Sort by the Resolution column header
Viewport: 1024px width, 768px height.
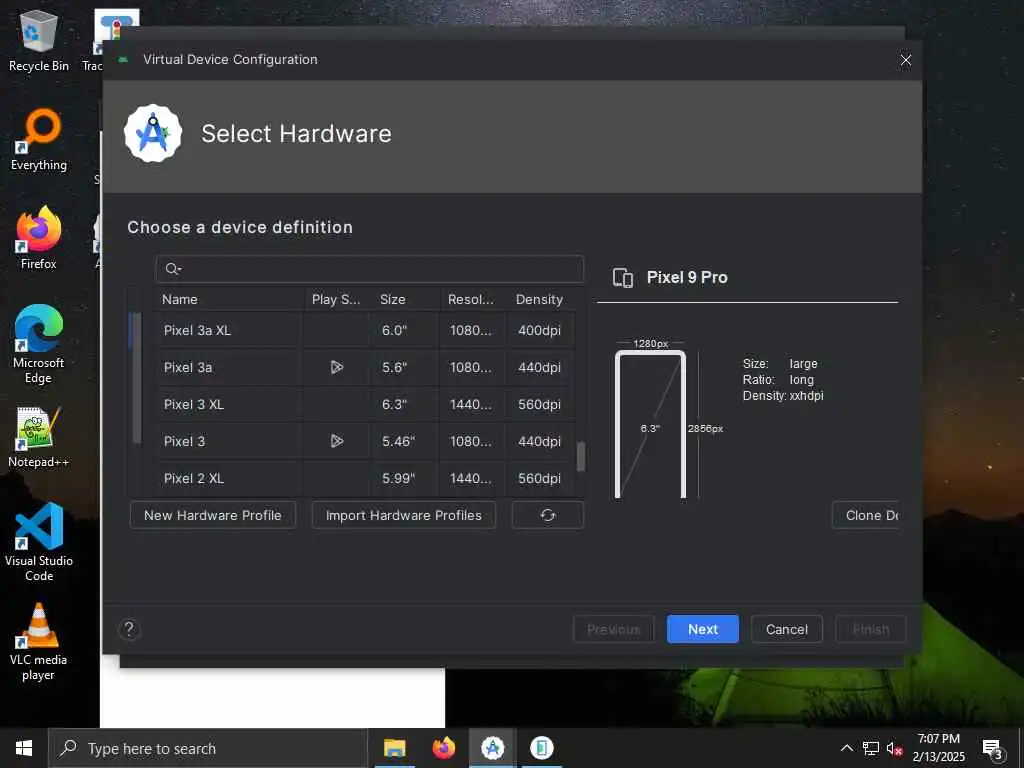pos(473,299)
